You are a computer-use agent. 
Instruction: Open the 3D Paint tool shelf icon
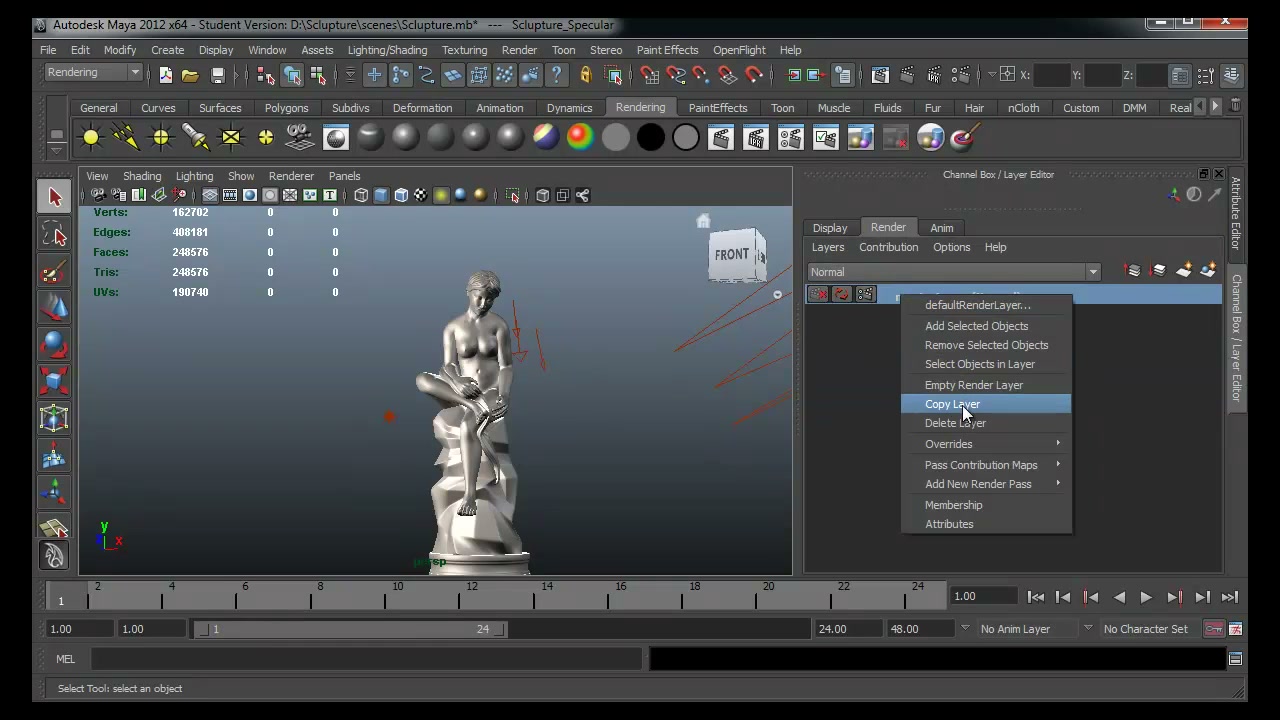pos(964,138)
